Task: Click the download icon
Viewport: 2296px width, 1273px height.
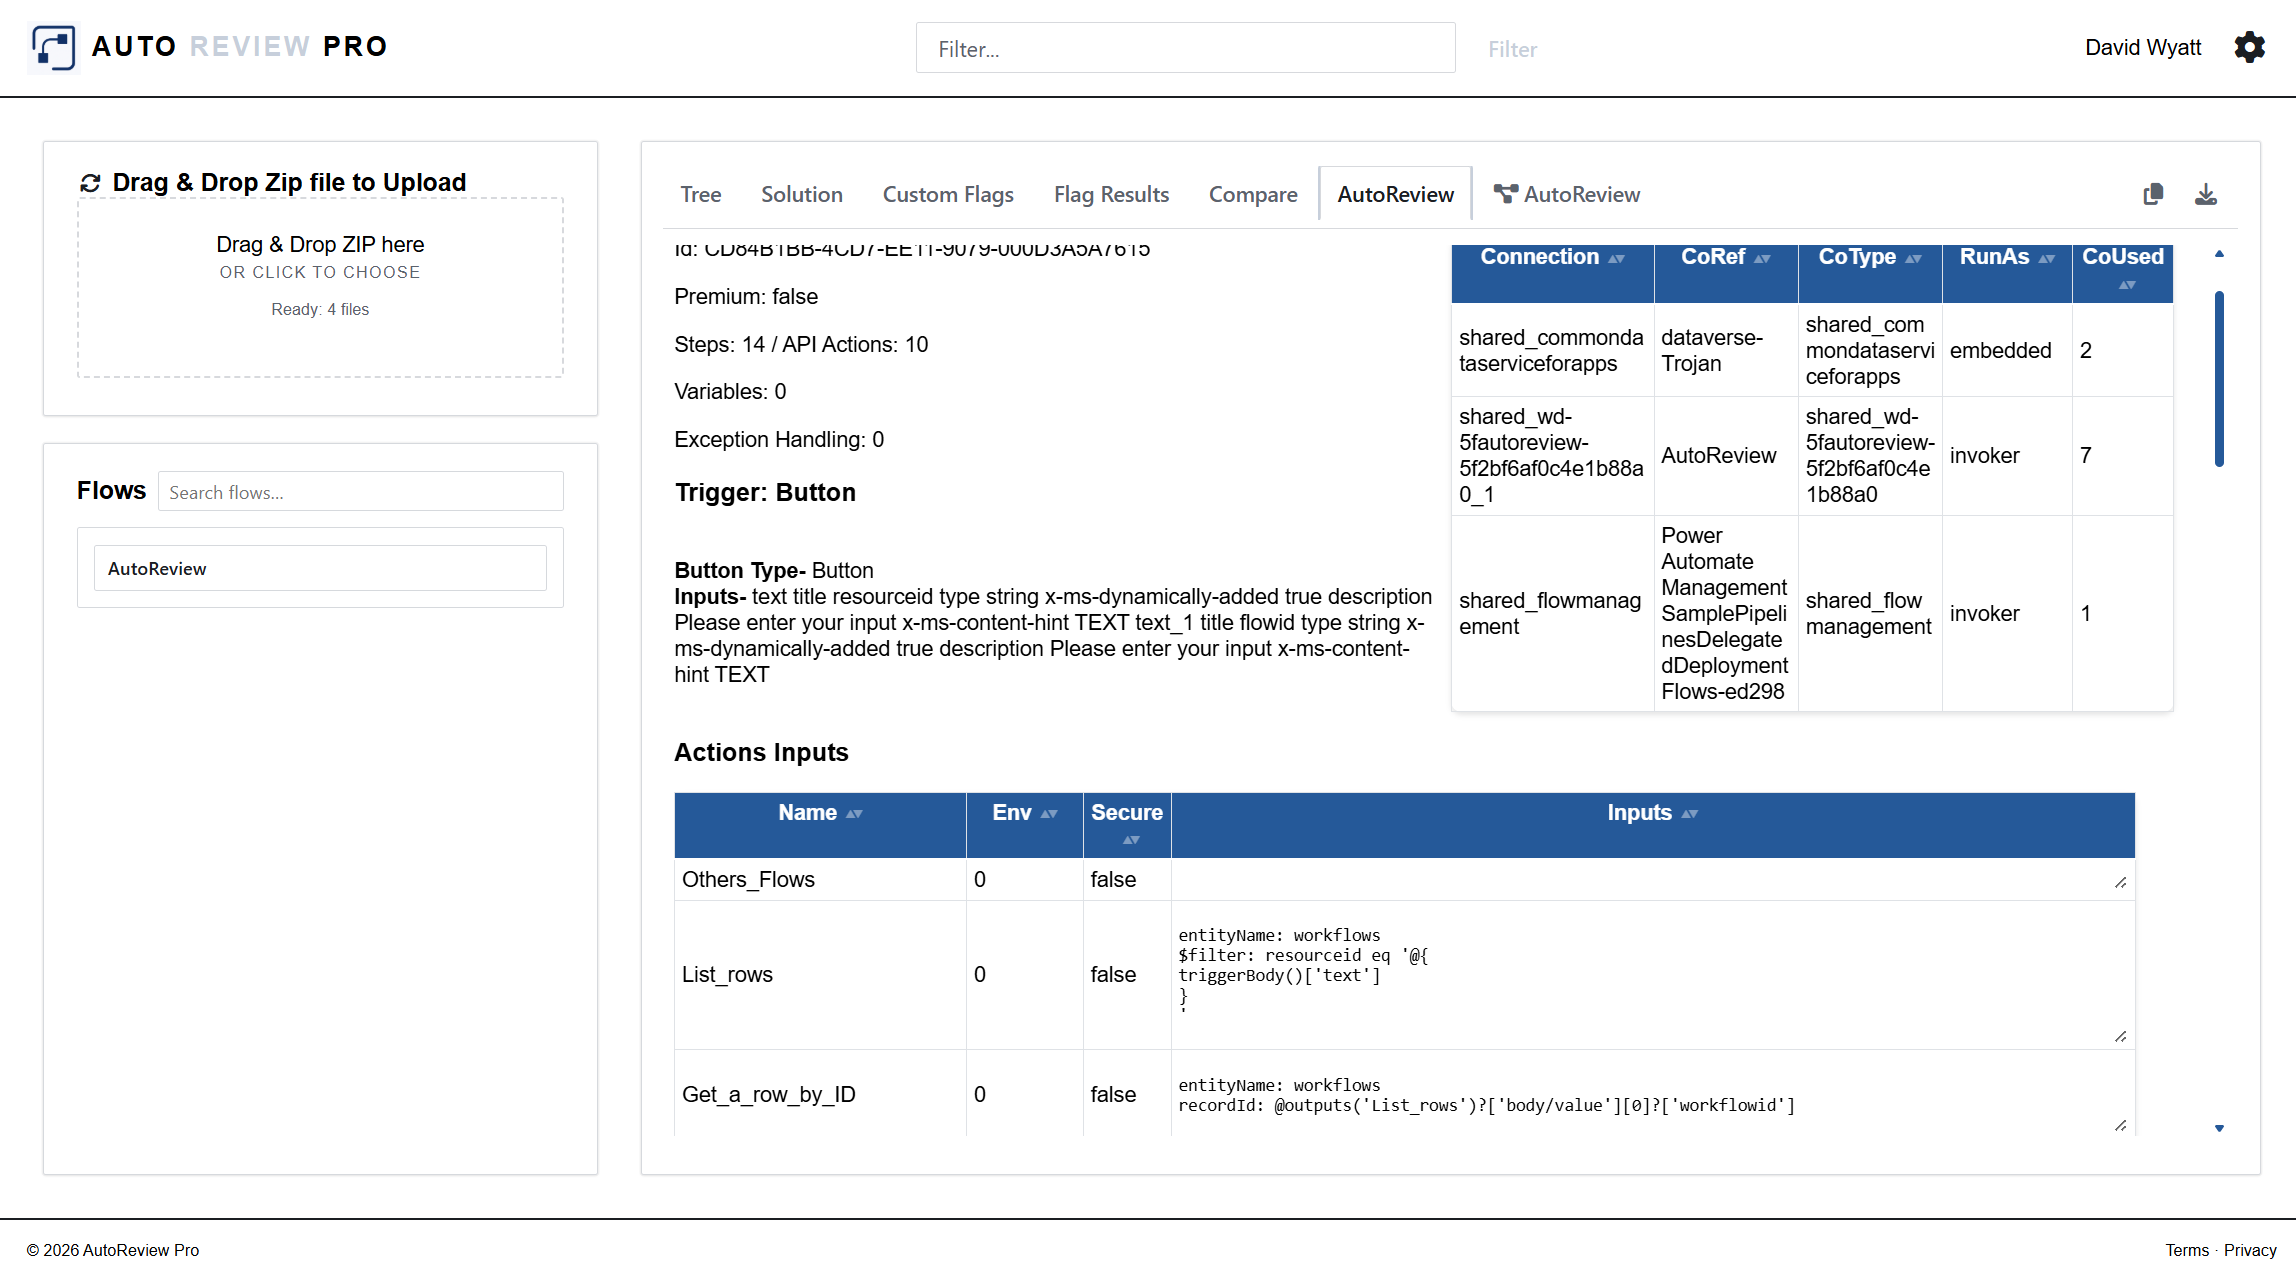Action: (2205, 194)
